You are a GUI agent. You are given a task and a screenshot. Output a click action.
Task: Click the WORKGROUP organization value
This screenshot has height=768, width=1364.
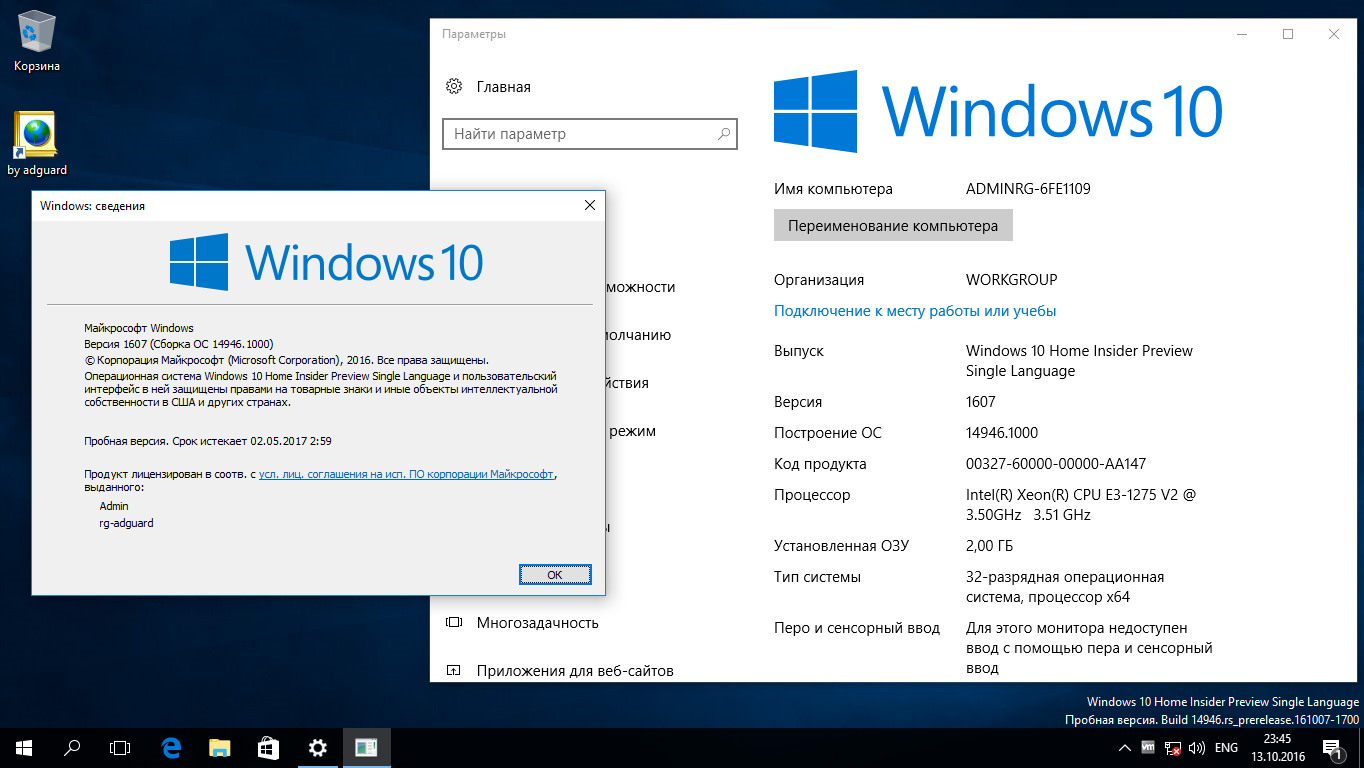point(1011,280)
